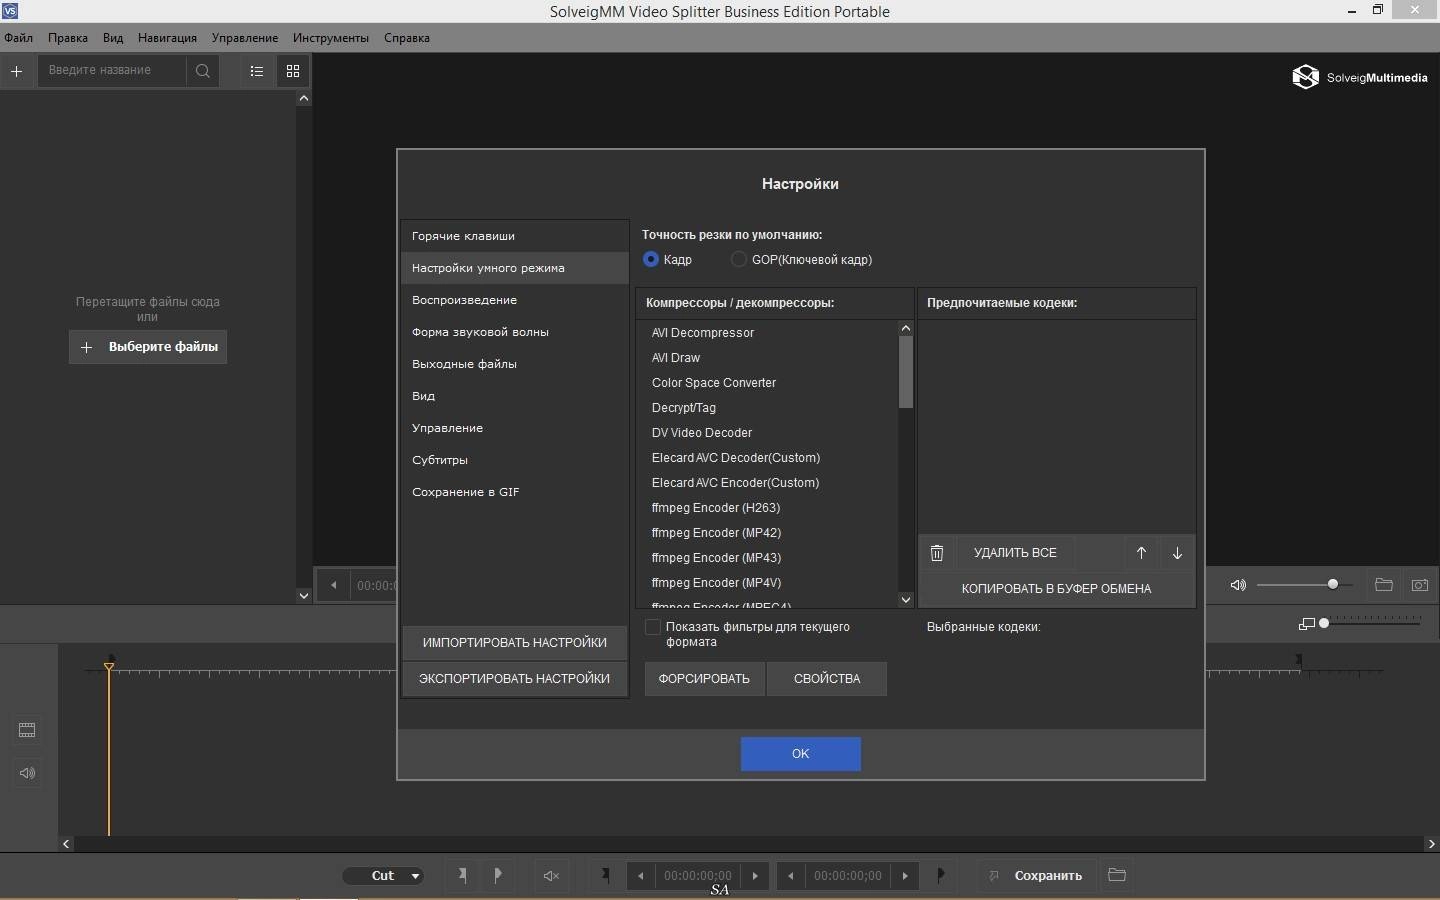Open the Навигация menu
The width and height of the screenshot is (1440, 900).
pyautogui.click(x=167, y=38)
